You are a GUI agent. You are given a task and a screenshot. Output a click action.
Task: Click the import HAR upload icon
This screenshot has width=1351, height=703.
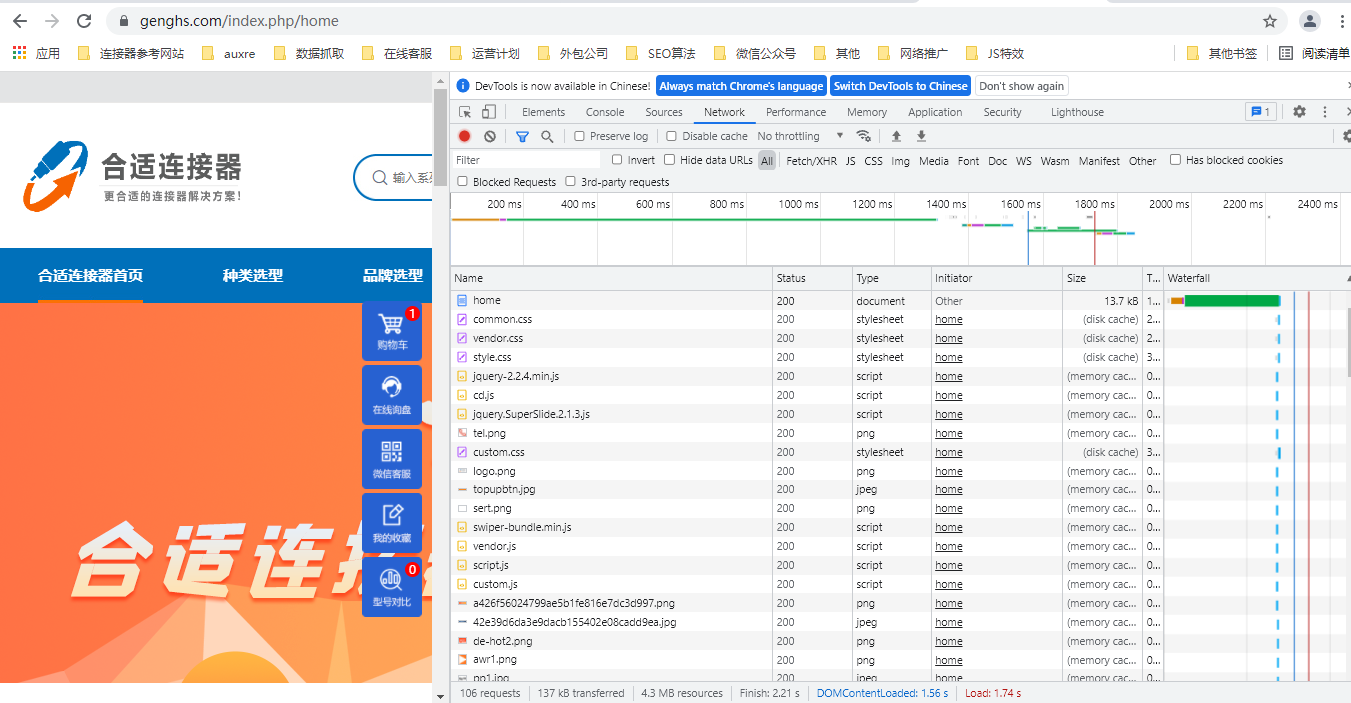(x=897, y=136)
